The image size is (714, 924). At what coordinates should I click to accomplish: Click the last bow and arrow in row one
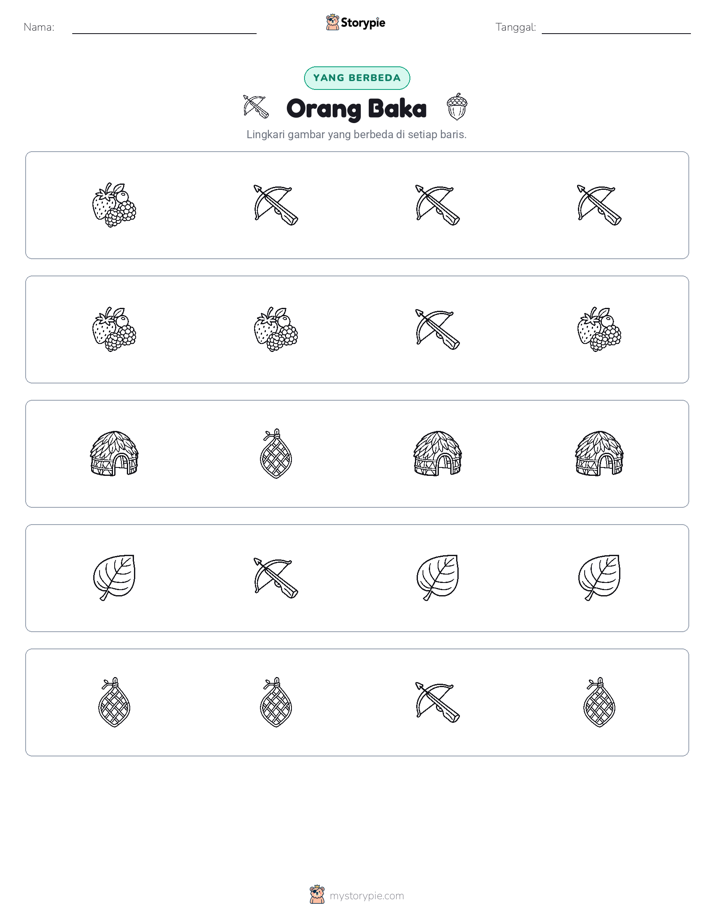click(599, 205)
